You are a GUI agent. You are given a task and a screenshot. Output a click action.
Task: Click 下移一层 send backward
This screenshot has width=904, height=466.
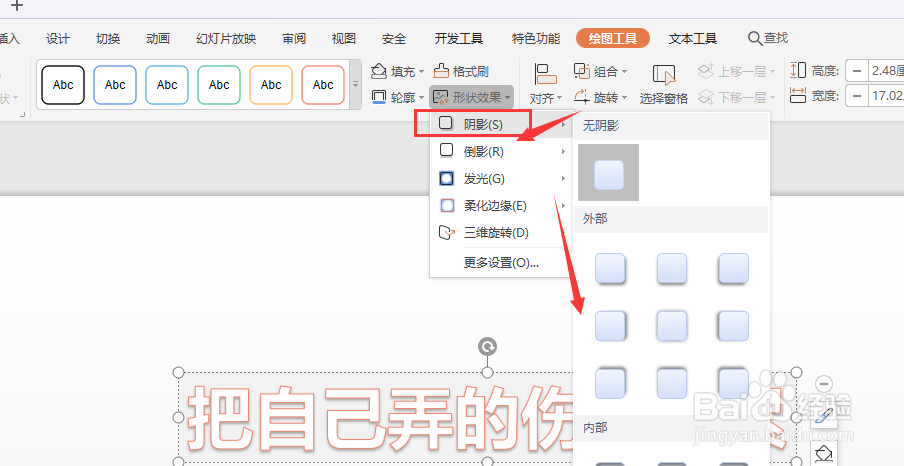click(x=736, y=97)
